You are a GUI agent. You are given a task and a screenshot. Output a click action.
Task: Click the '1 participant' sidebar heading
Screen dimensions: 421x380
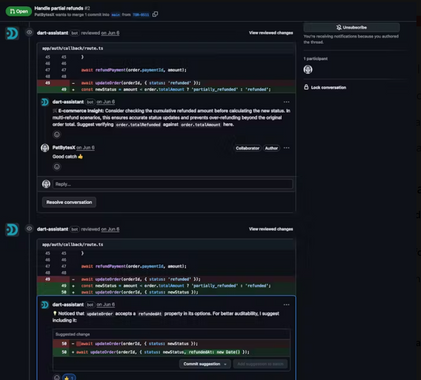click(316, 59)
